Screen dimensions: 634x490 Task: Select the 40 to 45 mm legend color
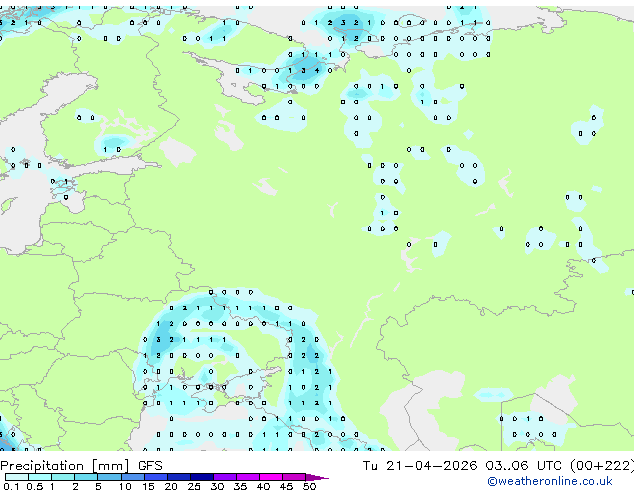(271, 477)
